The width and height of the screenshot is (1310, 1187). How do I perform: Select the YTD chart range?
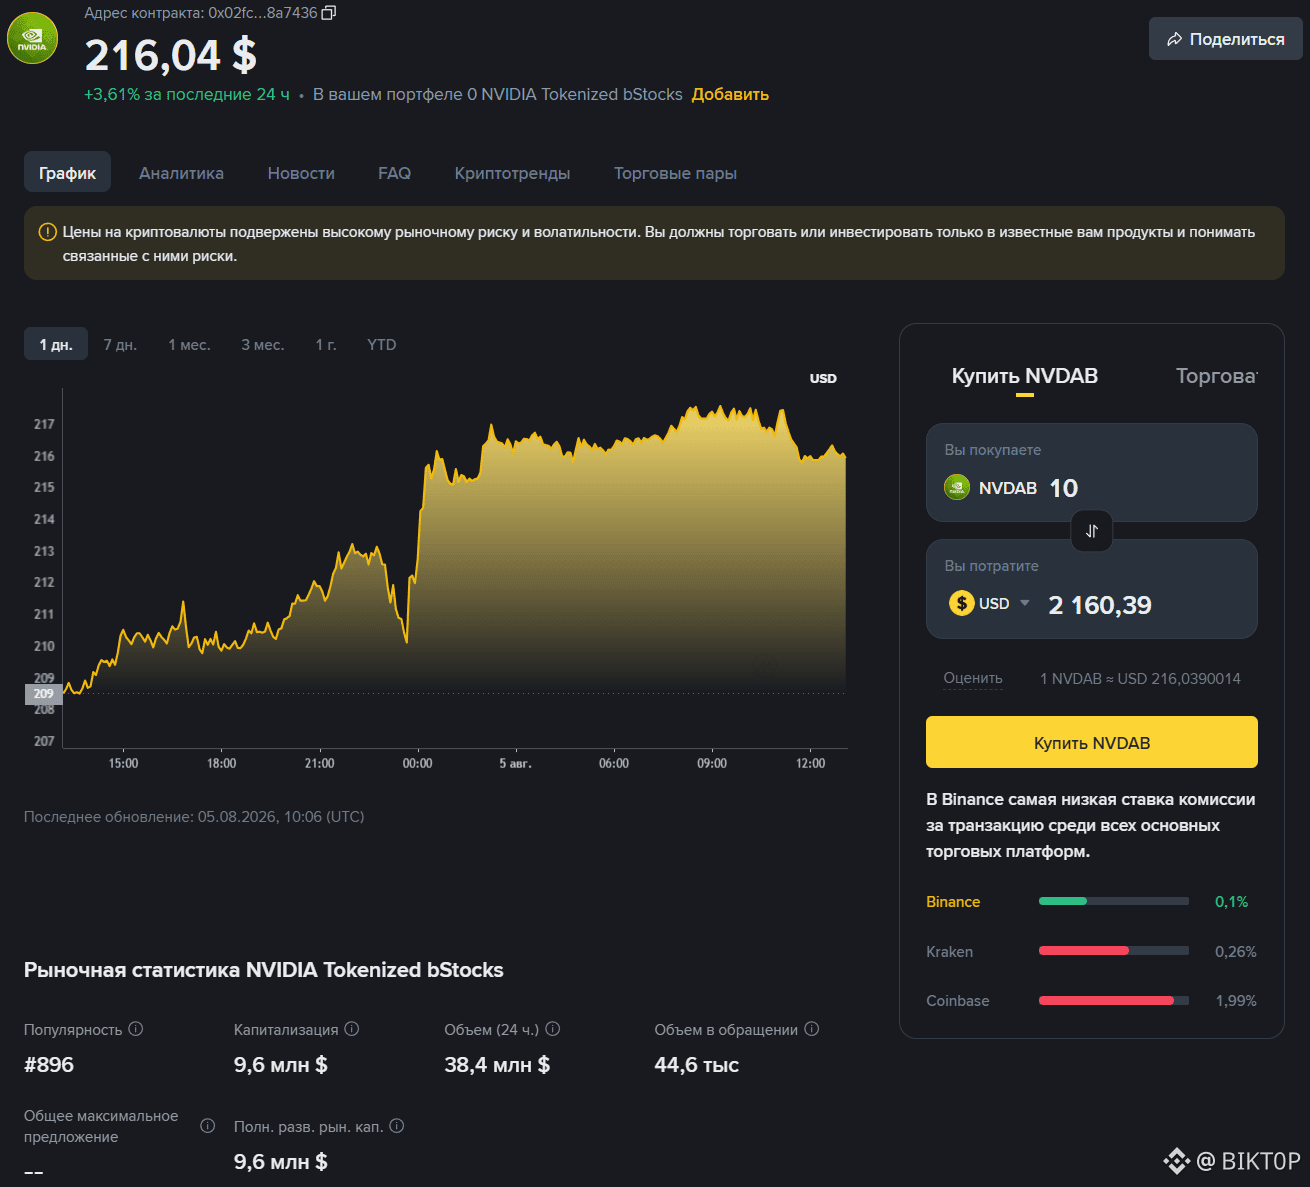[382, 345]
